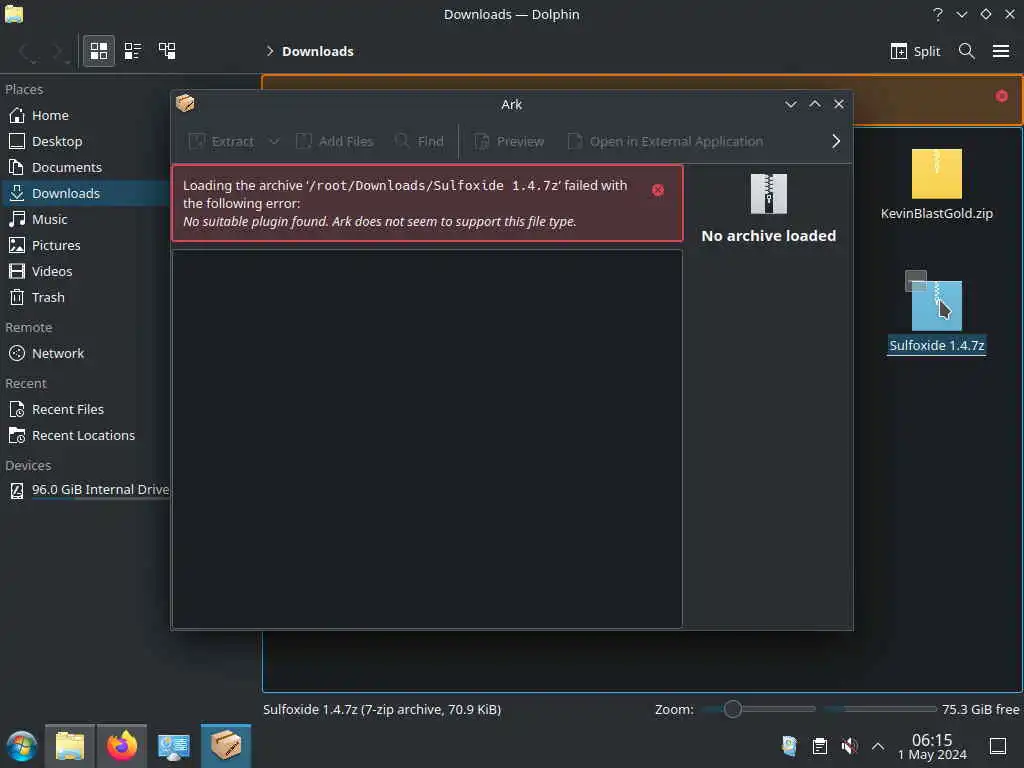Select Downloads in Places sidebar
Screen dimensions: 1024x768
[x=85, y=194]
